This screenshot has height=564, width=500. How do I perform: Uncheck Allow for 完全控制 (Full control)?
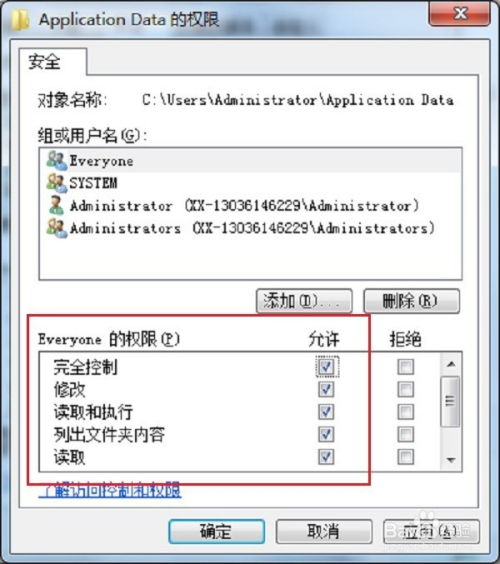tap(326, 367)
